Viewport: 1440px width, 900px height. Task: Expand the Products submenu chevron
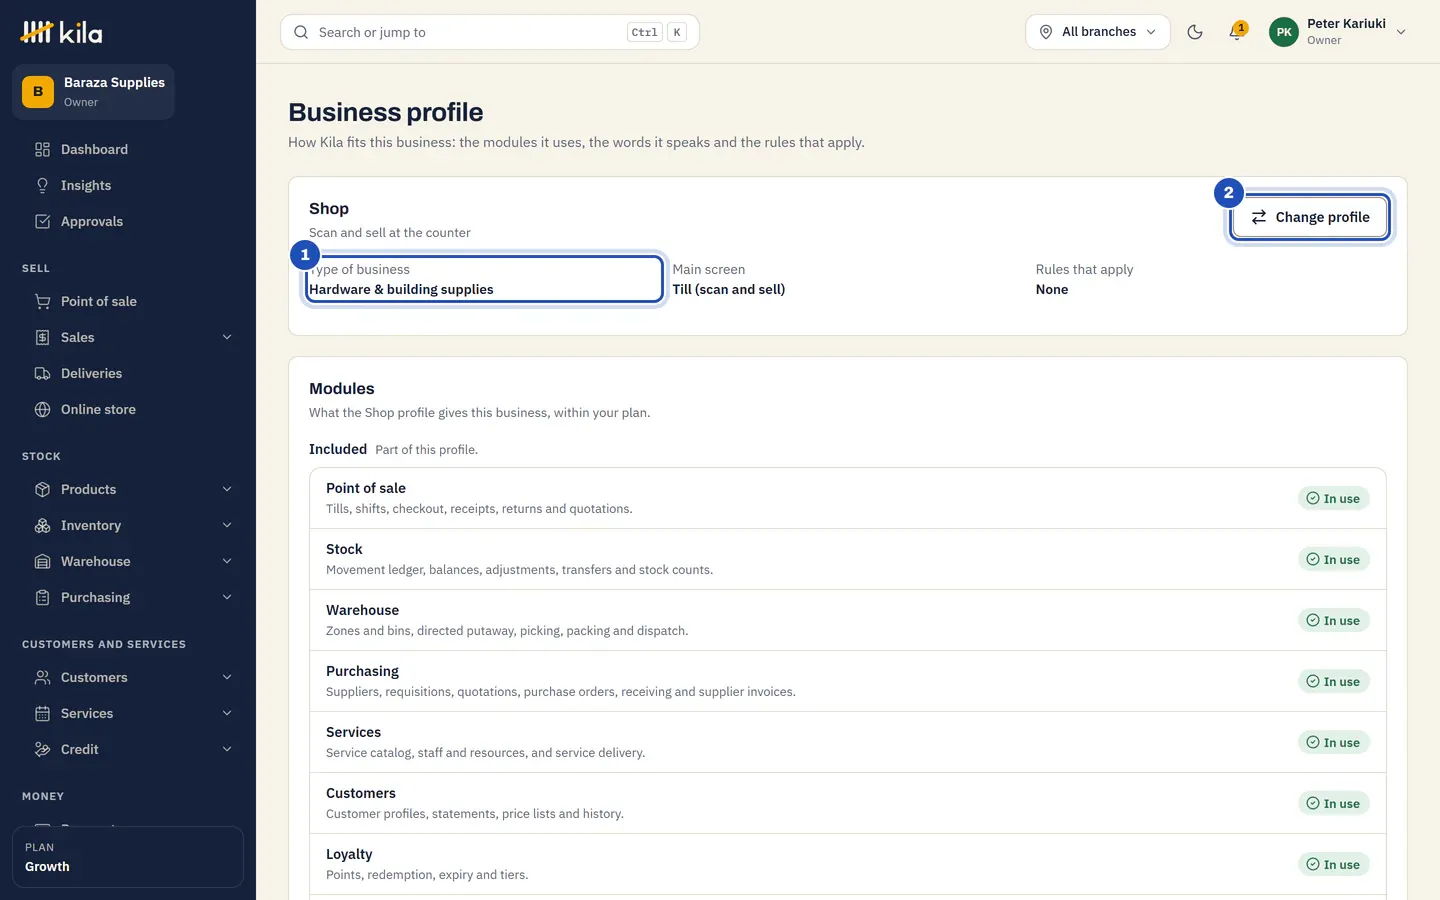click(227, 489)
